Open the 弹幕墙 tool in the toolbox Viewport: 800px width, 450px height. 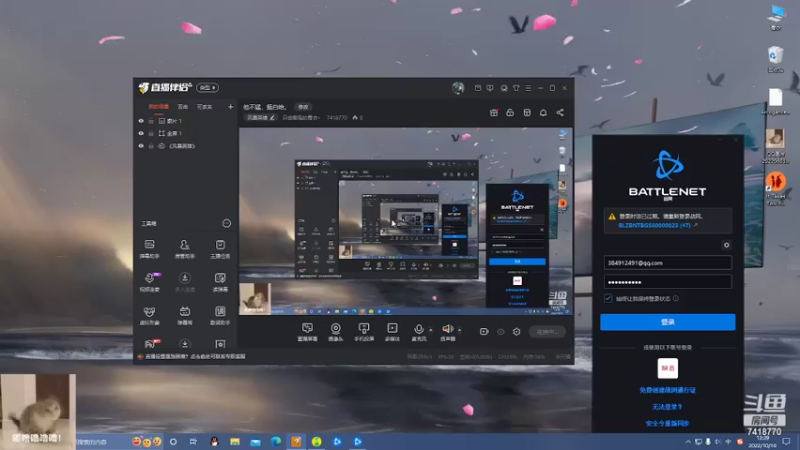click(185, 315)
